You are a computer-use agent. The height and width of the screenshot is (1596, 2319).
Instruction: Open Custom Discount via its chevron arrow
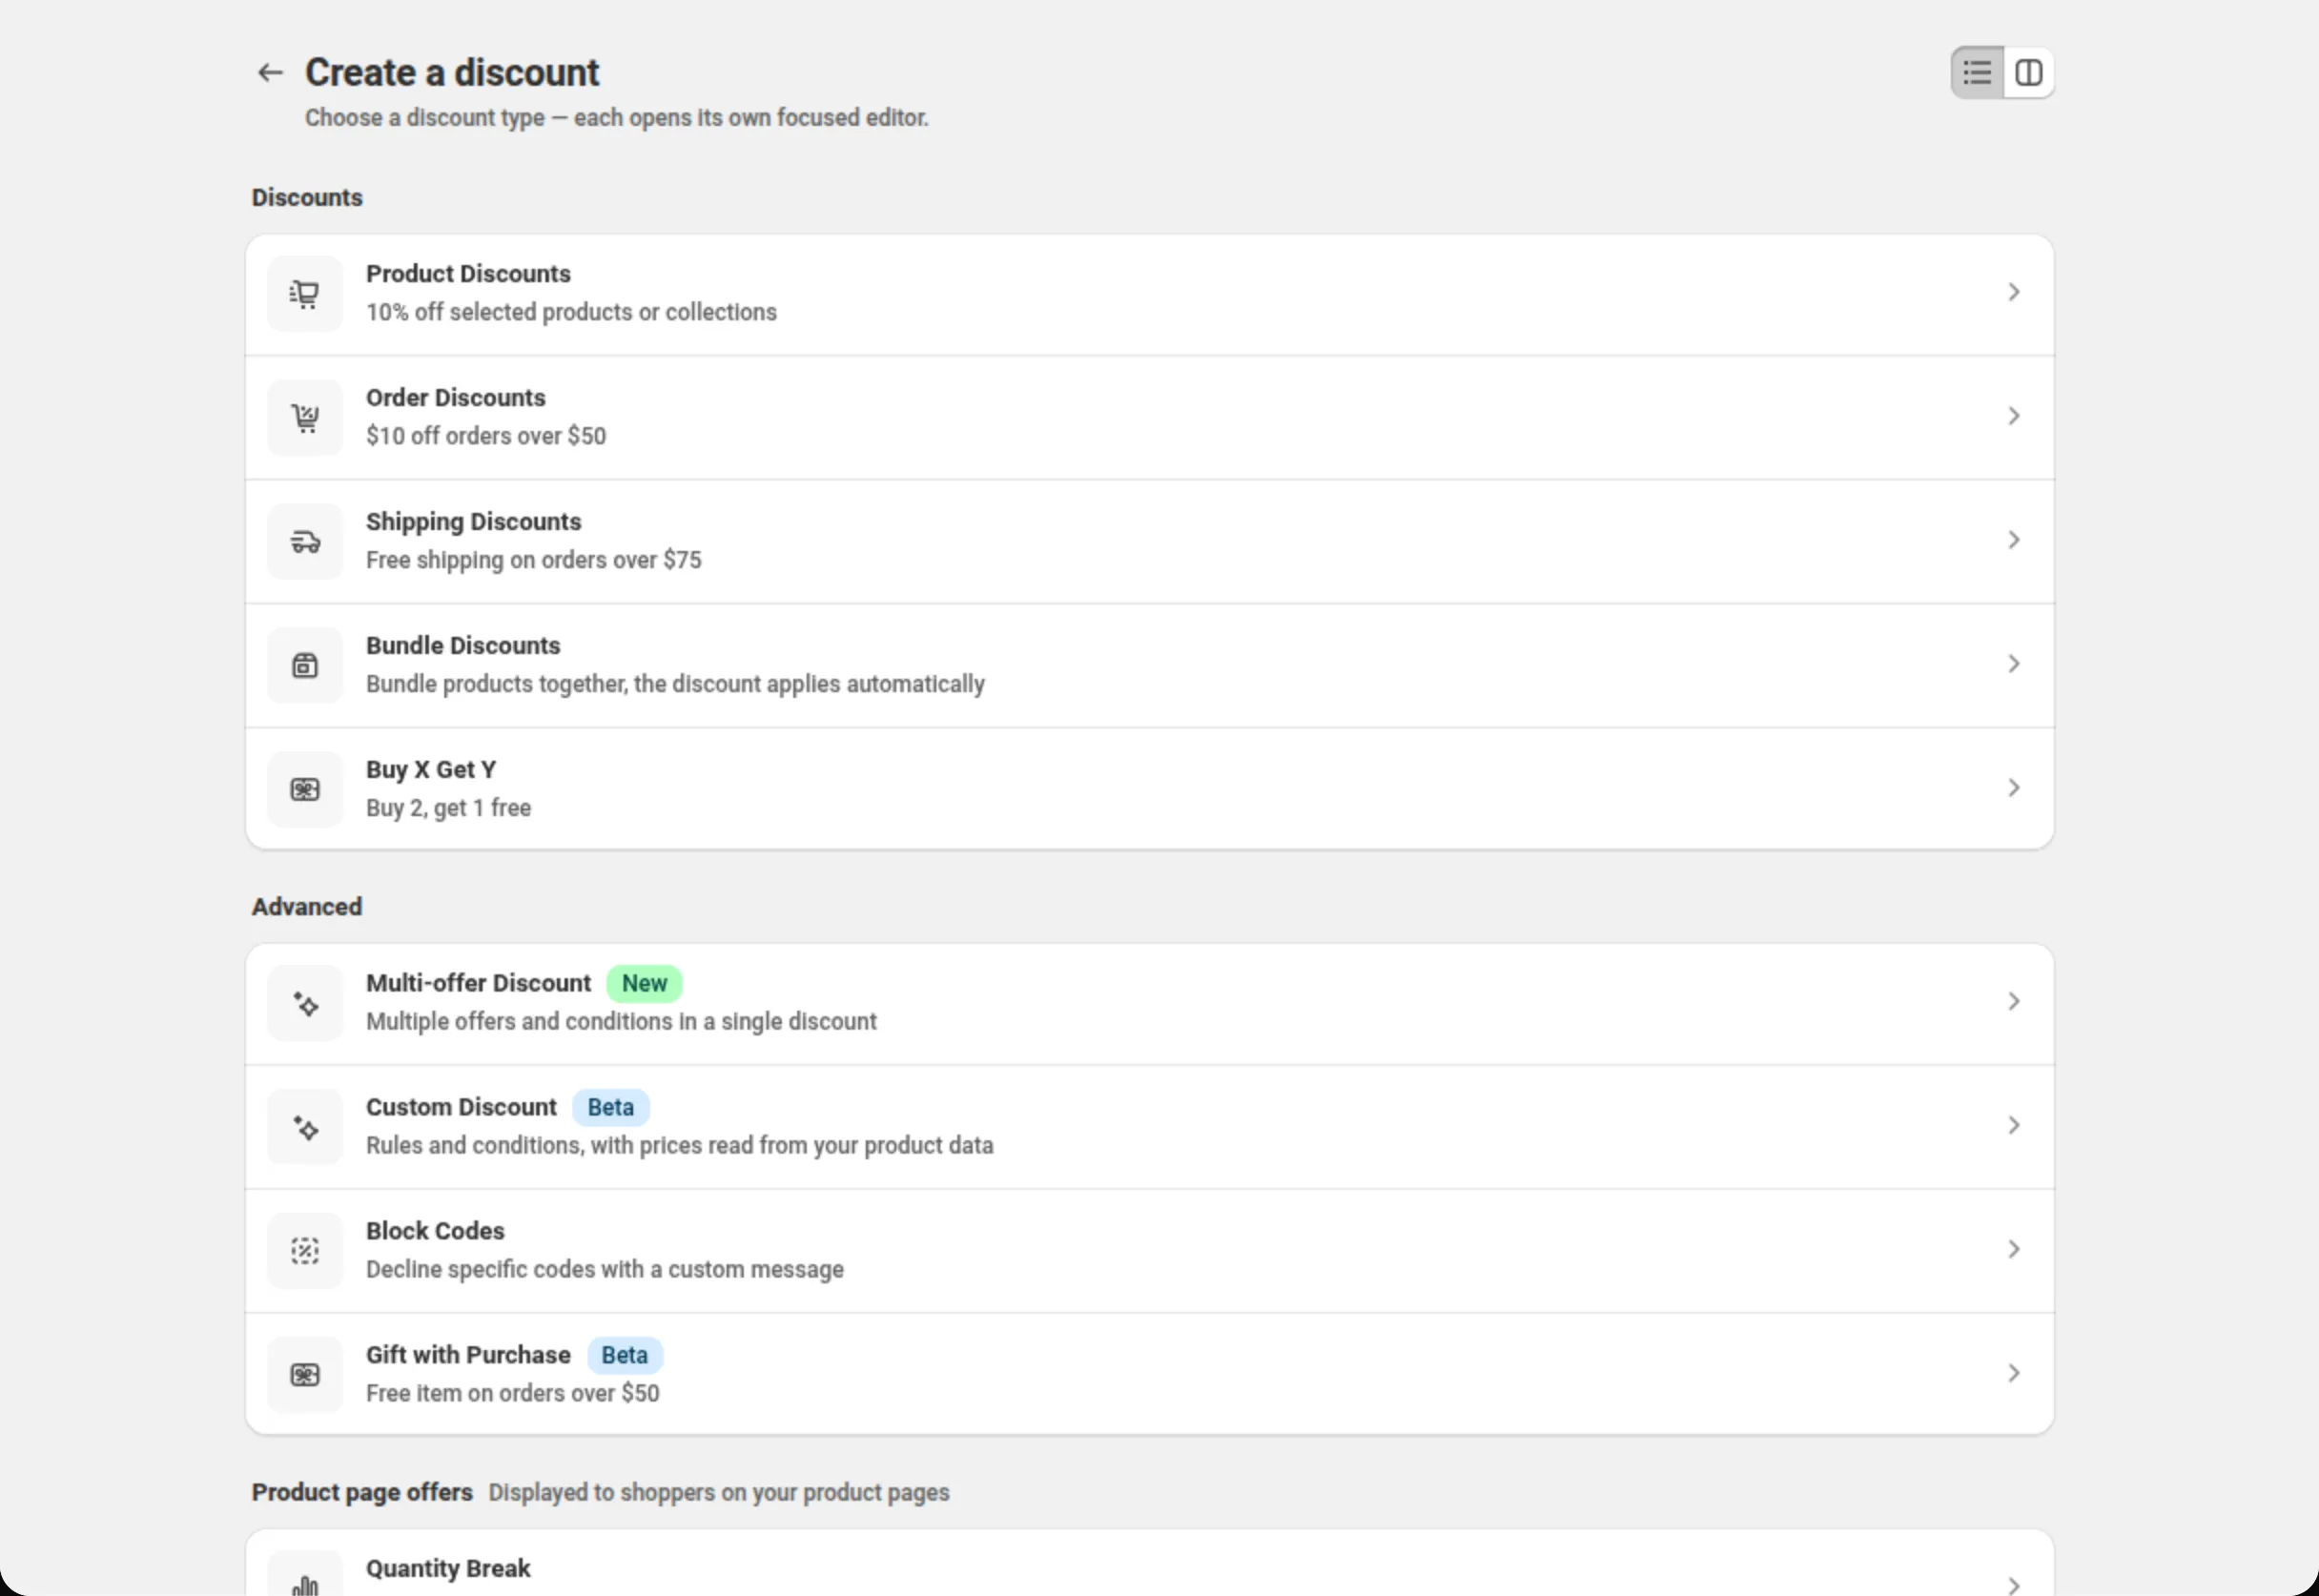tap(2014, 1125)
